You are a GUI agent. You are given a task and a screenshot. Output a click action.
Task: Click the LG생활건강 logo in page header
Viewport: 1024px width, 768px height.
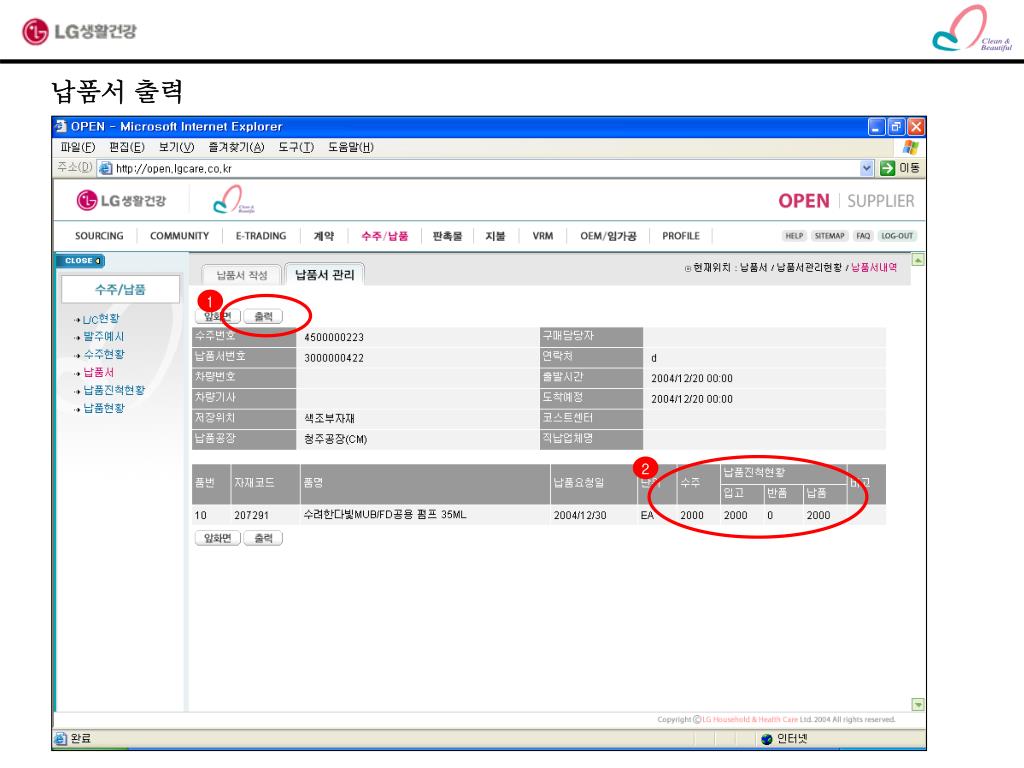pyautogui.click(x=121, y=200)
